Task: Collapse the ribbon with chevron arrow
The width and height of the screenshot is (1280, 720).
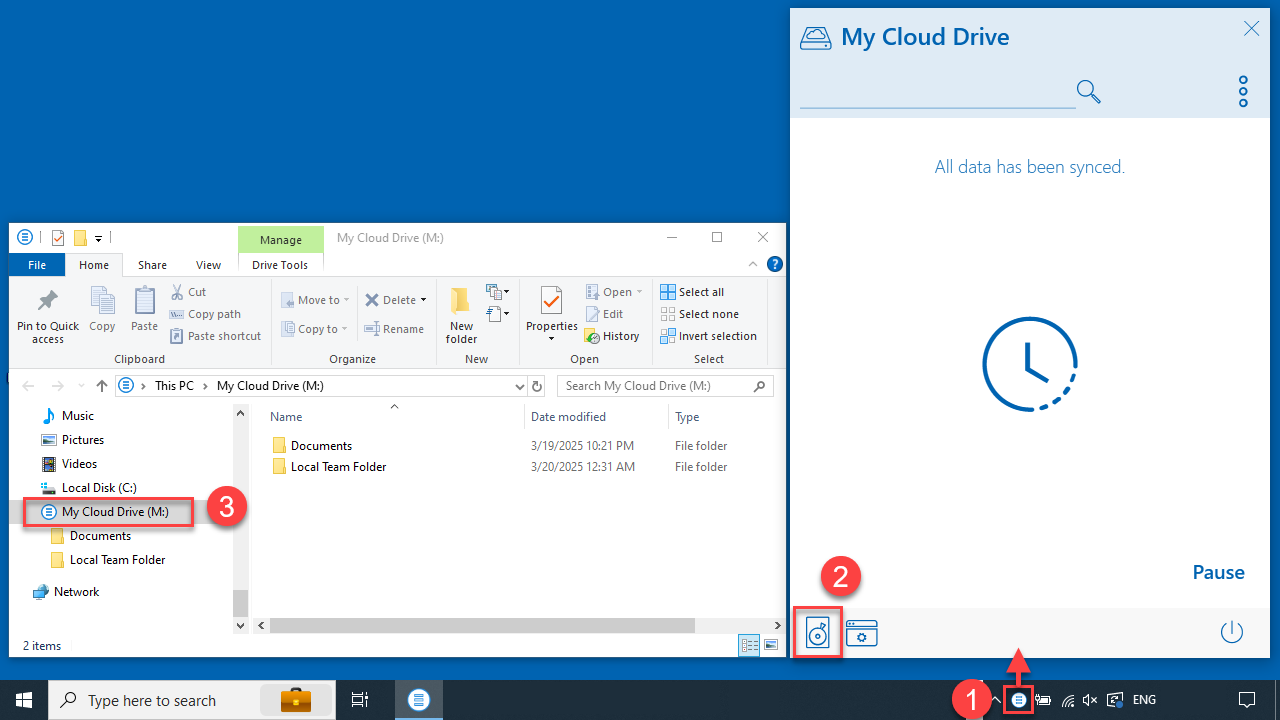Action: (753, 265)
